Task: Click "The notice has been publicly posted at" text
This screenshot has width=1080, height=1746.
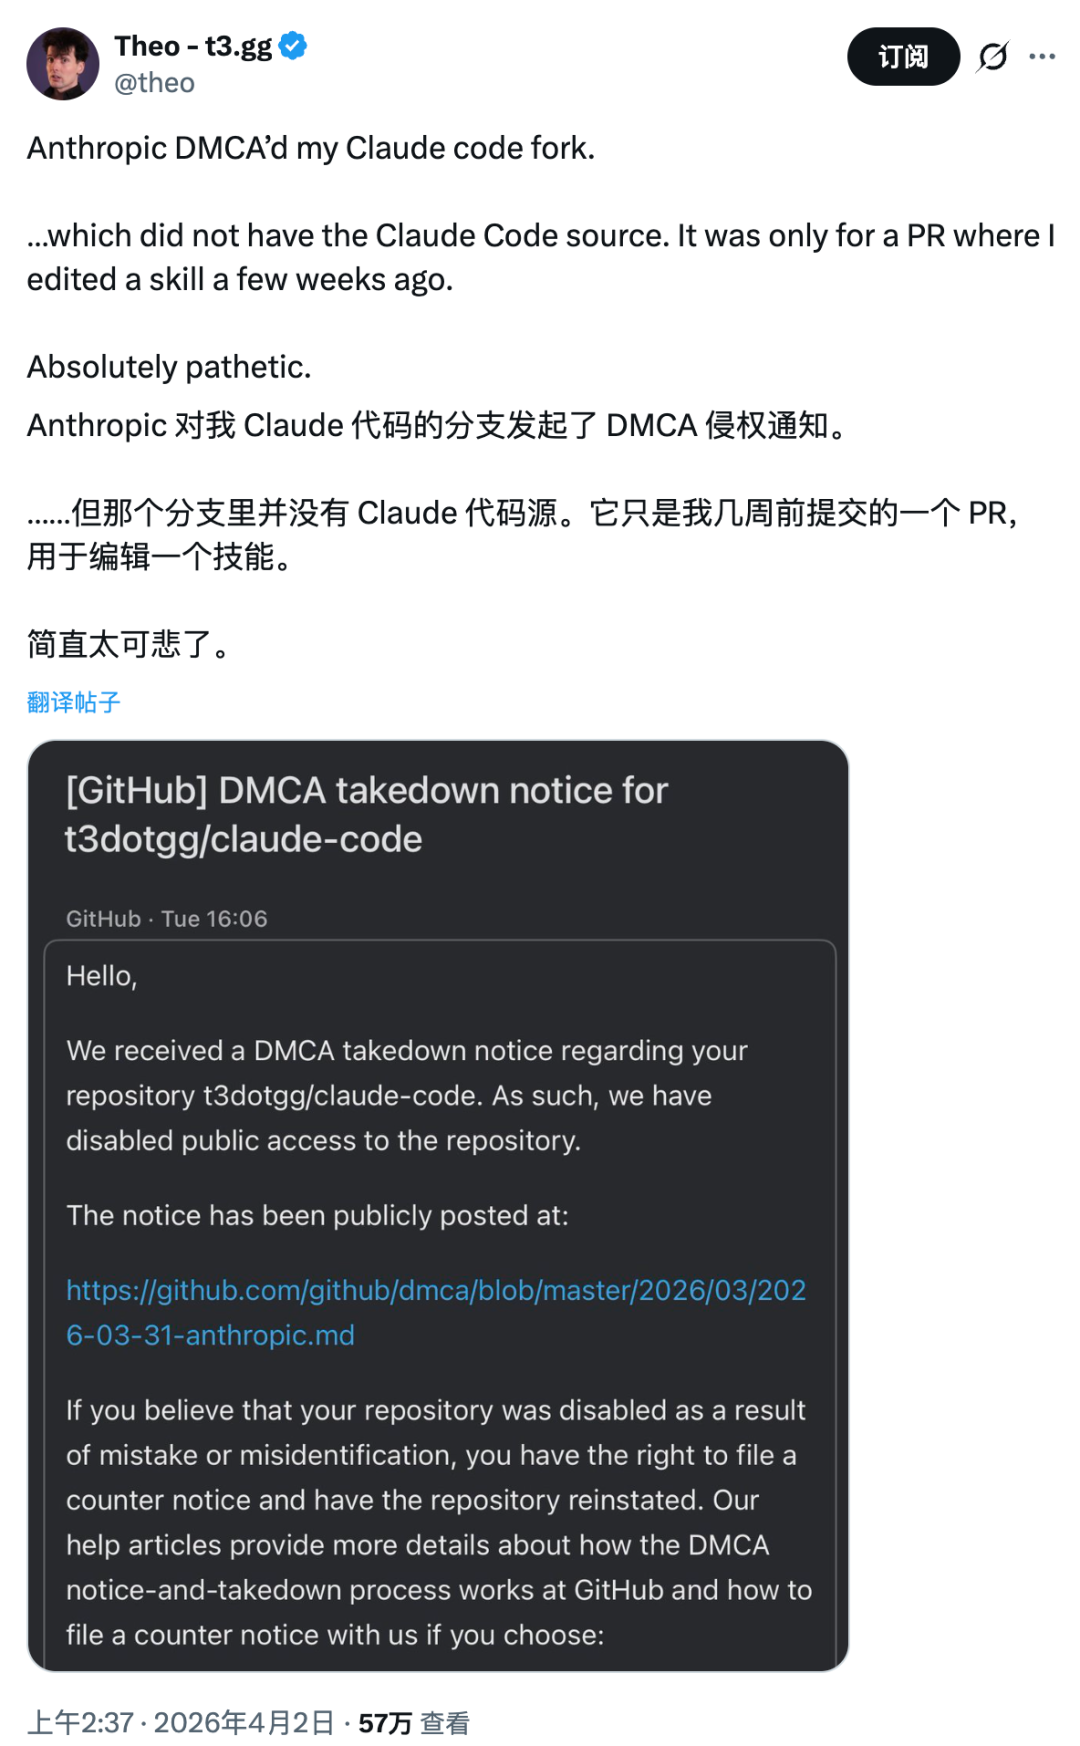Action: 317,1216
